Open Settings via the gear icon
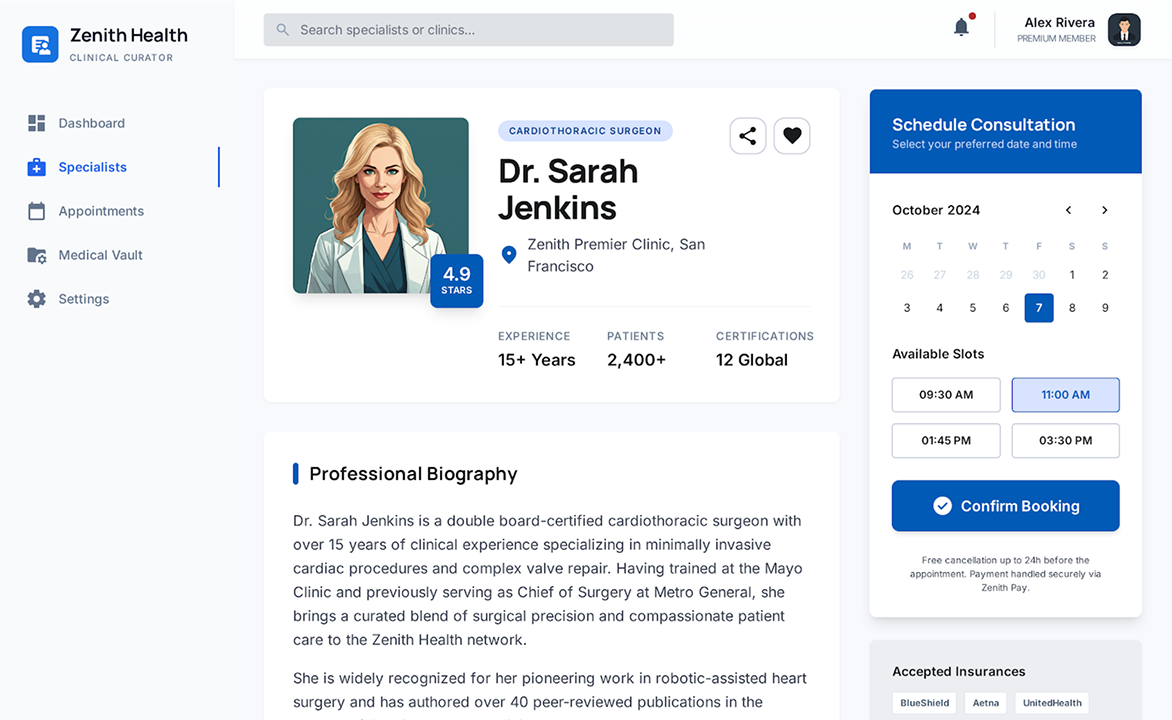This screenshot has width=1172, height=720. click(36, 298)
